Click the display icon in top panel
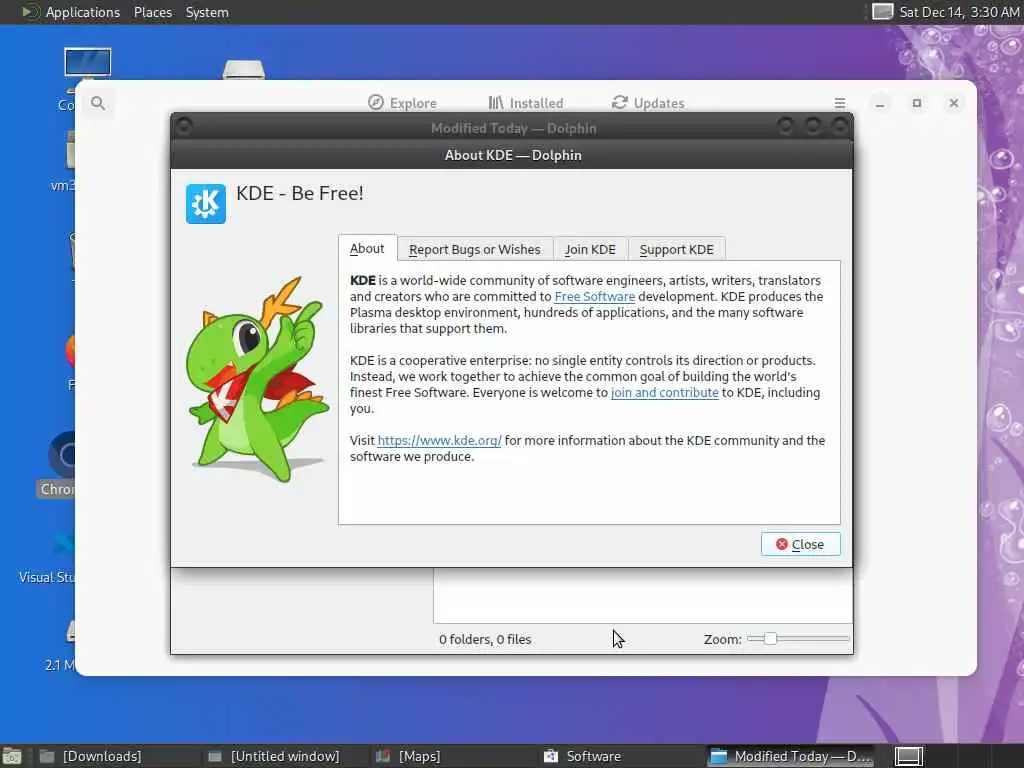Screen dimensions: 1024x768 [x=882, y=12]
